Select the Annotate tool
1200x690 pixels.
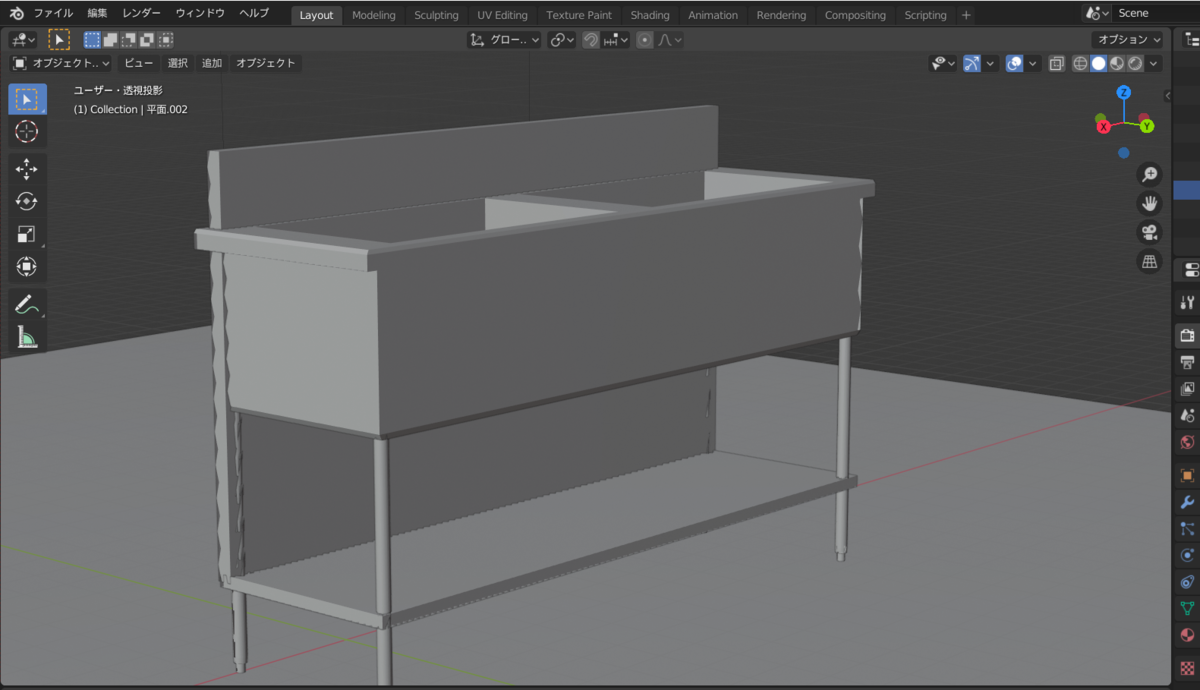pos(27,304)
